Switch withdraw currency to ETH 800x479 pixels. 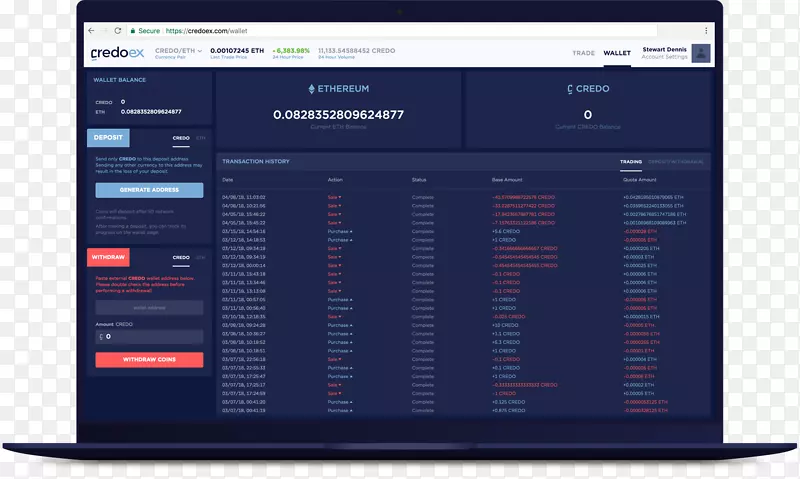pyautogui.click(x=201, y=257)
